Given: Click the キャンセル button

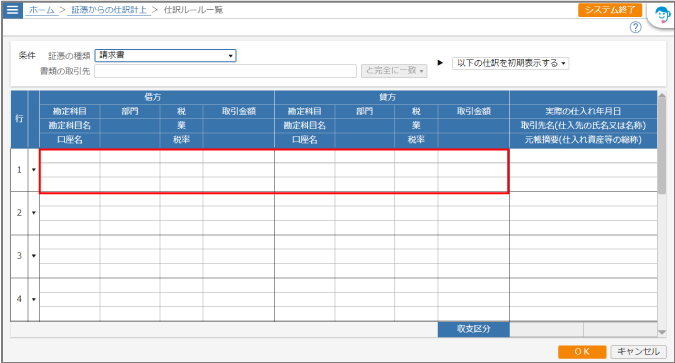Looking at the screenshot, I should point(638,351).
